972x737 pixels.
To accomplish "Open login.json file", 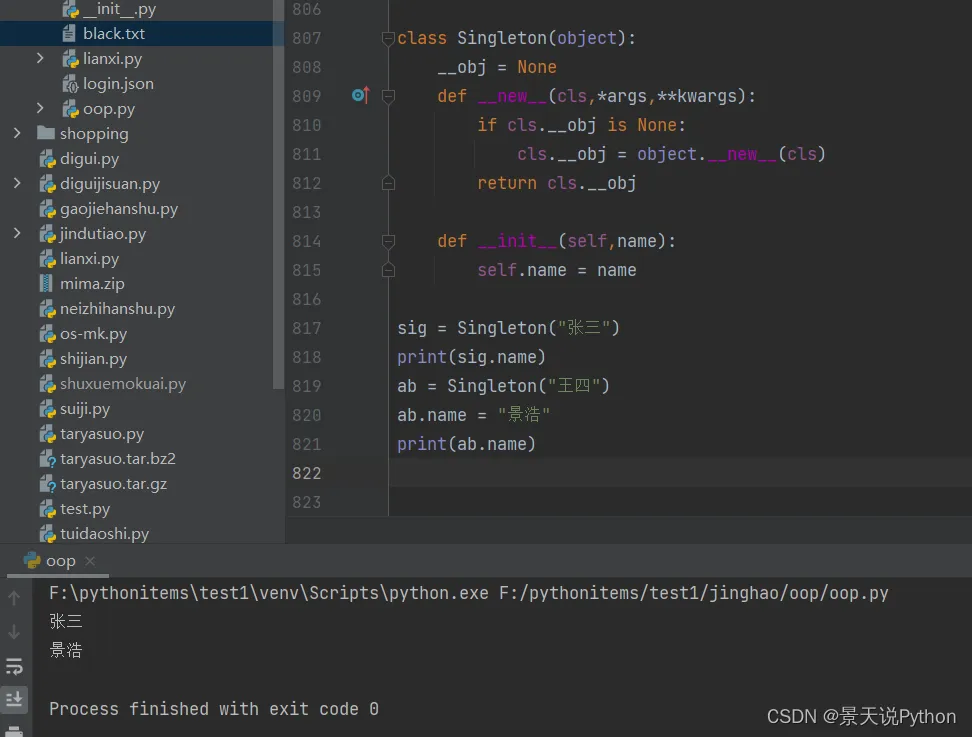I will click(x=118, y=84).
